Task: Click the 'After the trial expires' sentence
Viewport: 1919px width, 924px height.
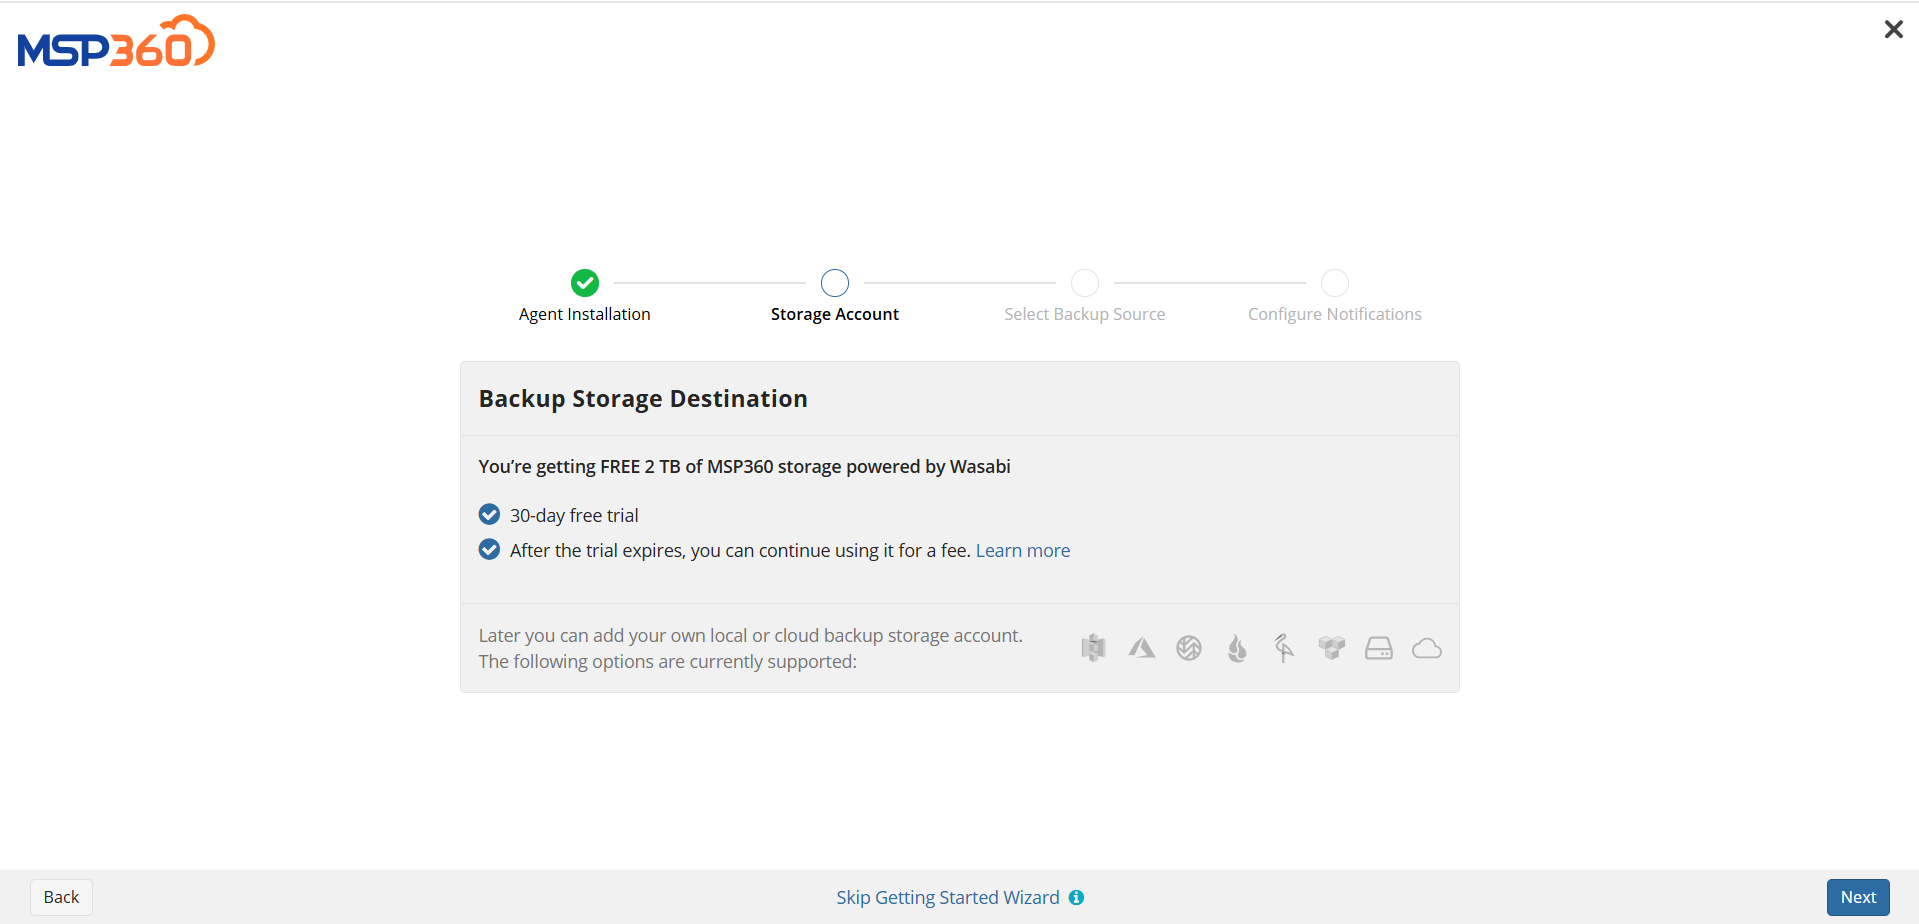Action: (740, 550)
